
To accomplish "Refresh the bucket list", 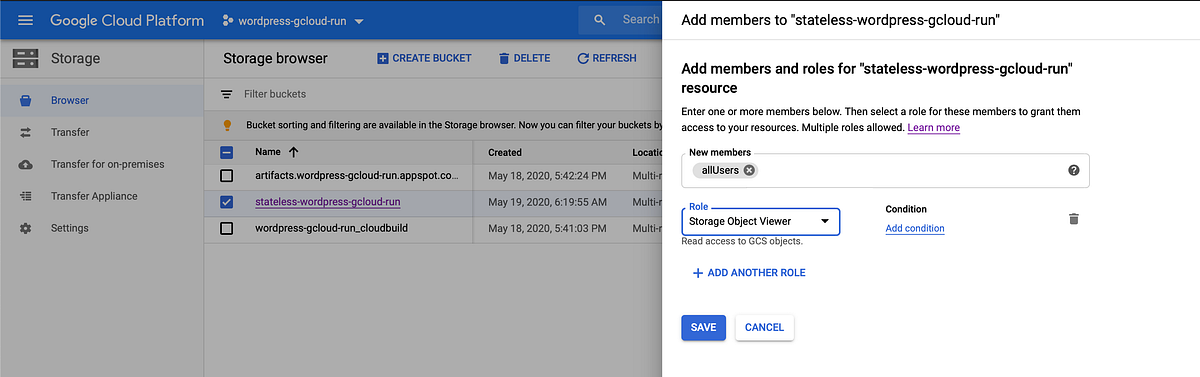I will (606, 58).
